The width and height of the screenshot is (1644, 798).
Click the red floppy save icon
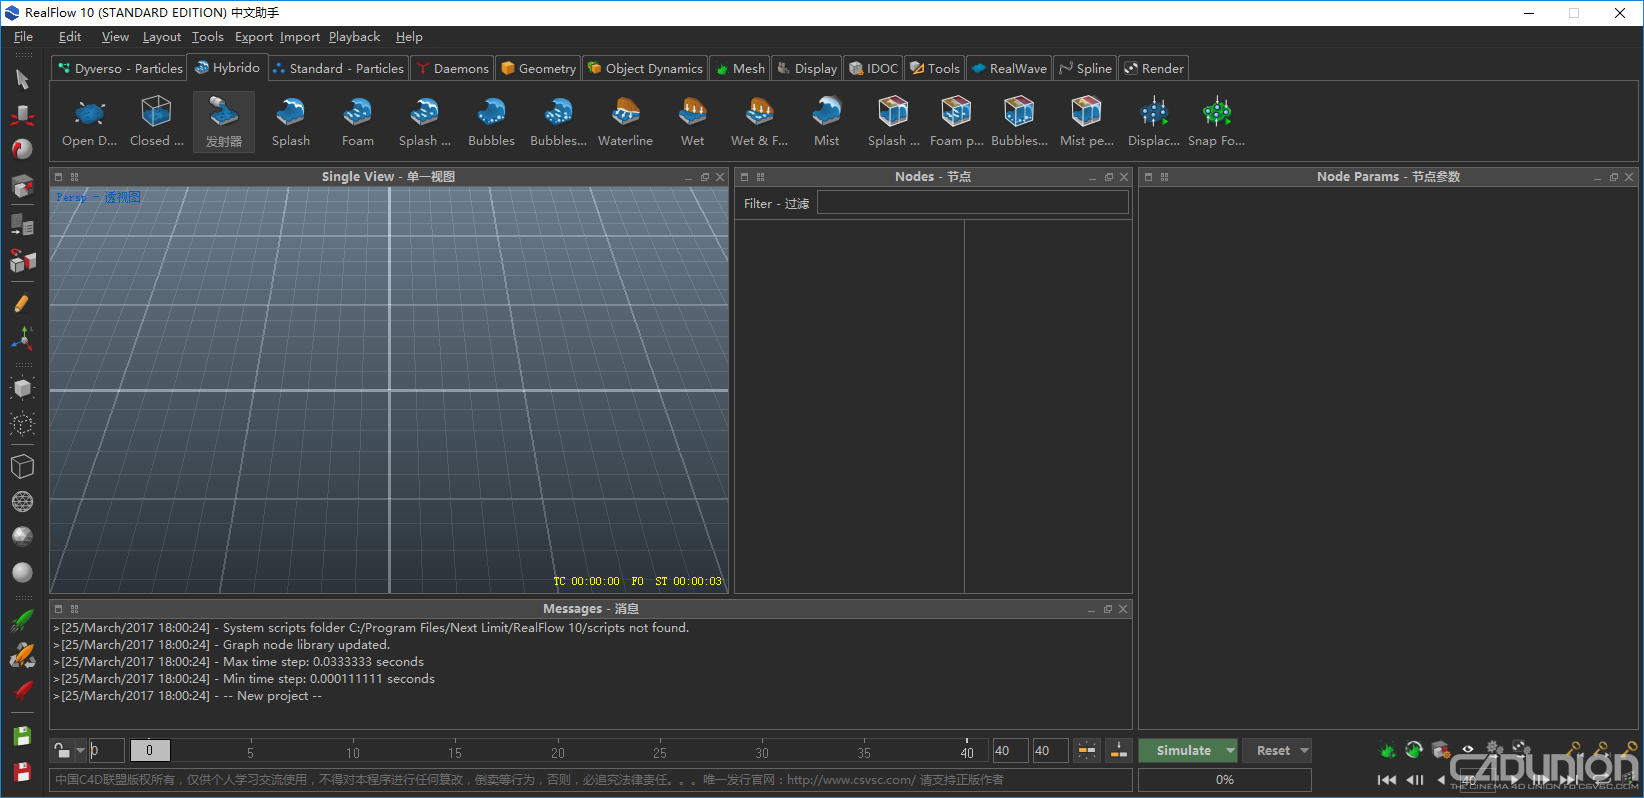click(22, 771)
